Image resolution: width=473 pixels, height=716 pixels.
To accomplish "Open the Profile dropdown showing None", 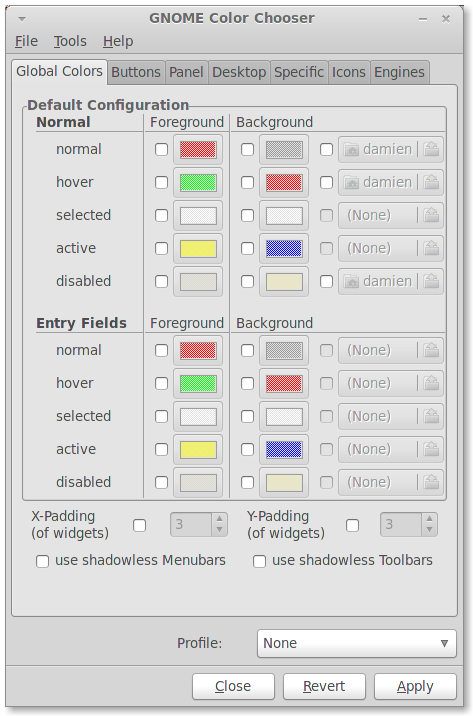I will (x=357, y=643).
